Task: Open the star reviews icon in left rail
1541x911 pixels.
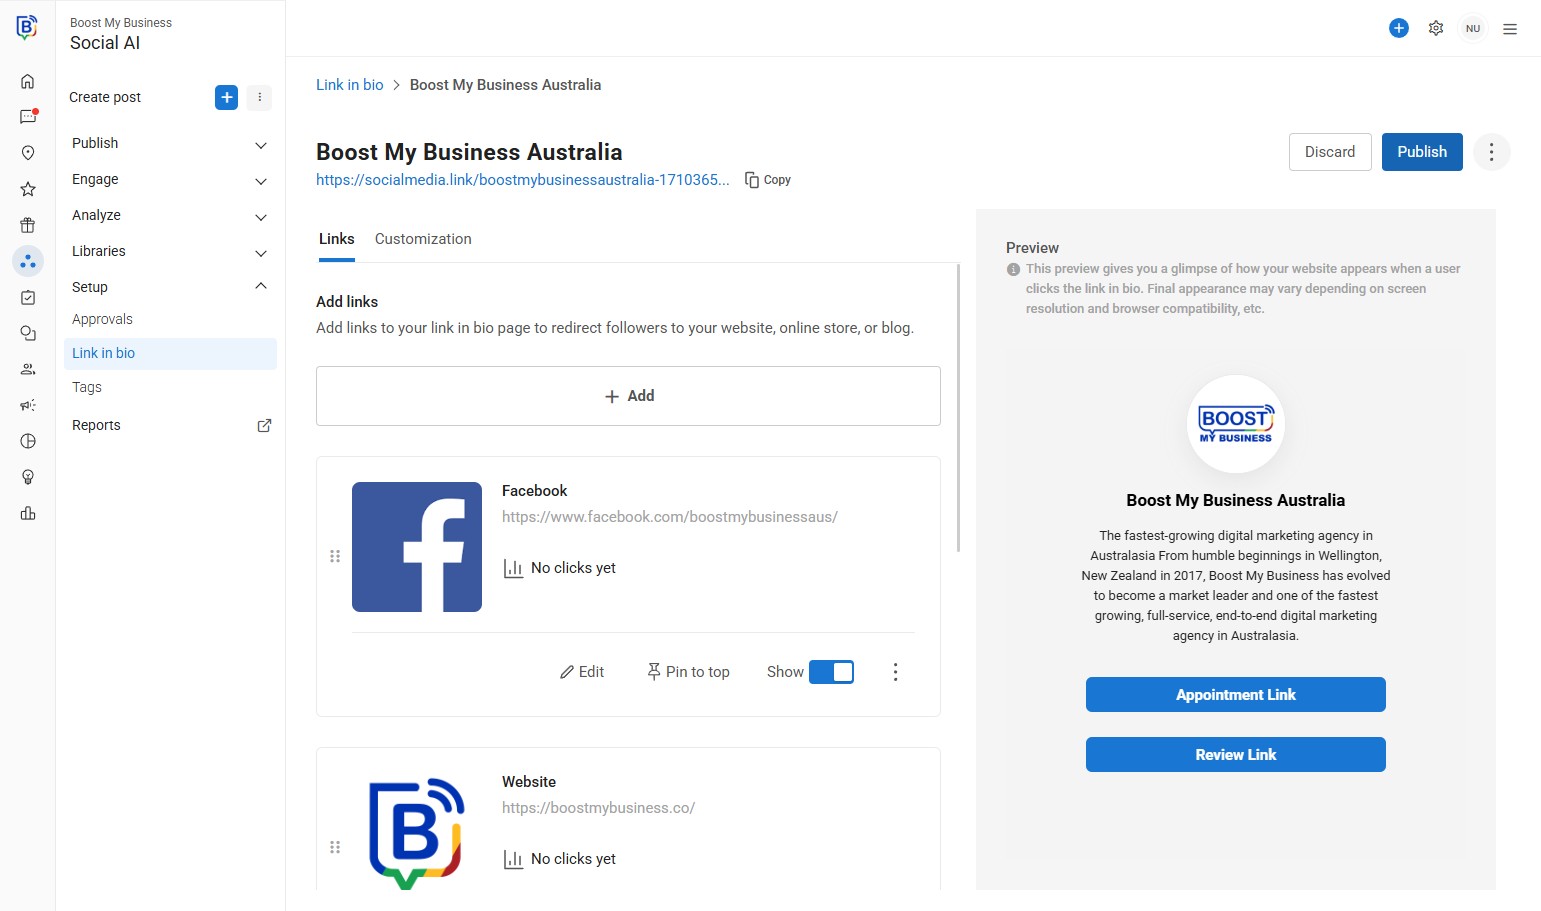Action: [28, 189]
